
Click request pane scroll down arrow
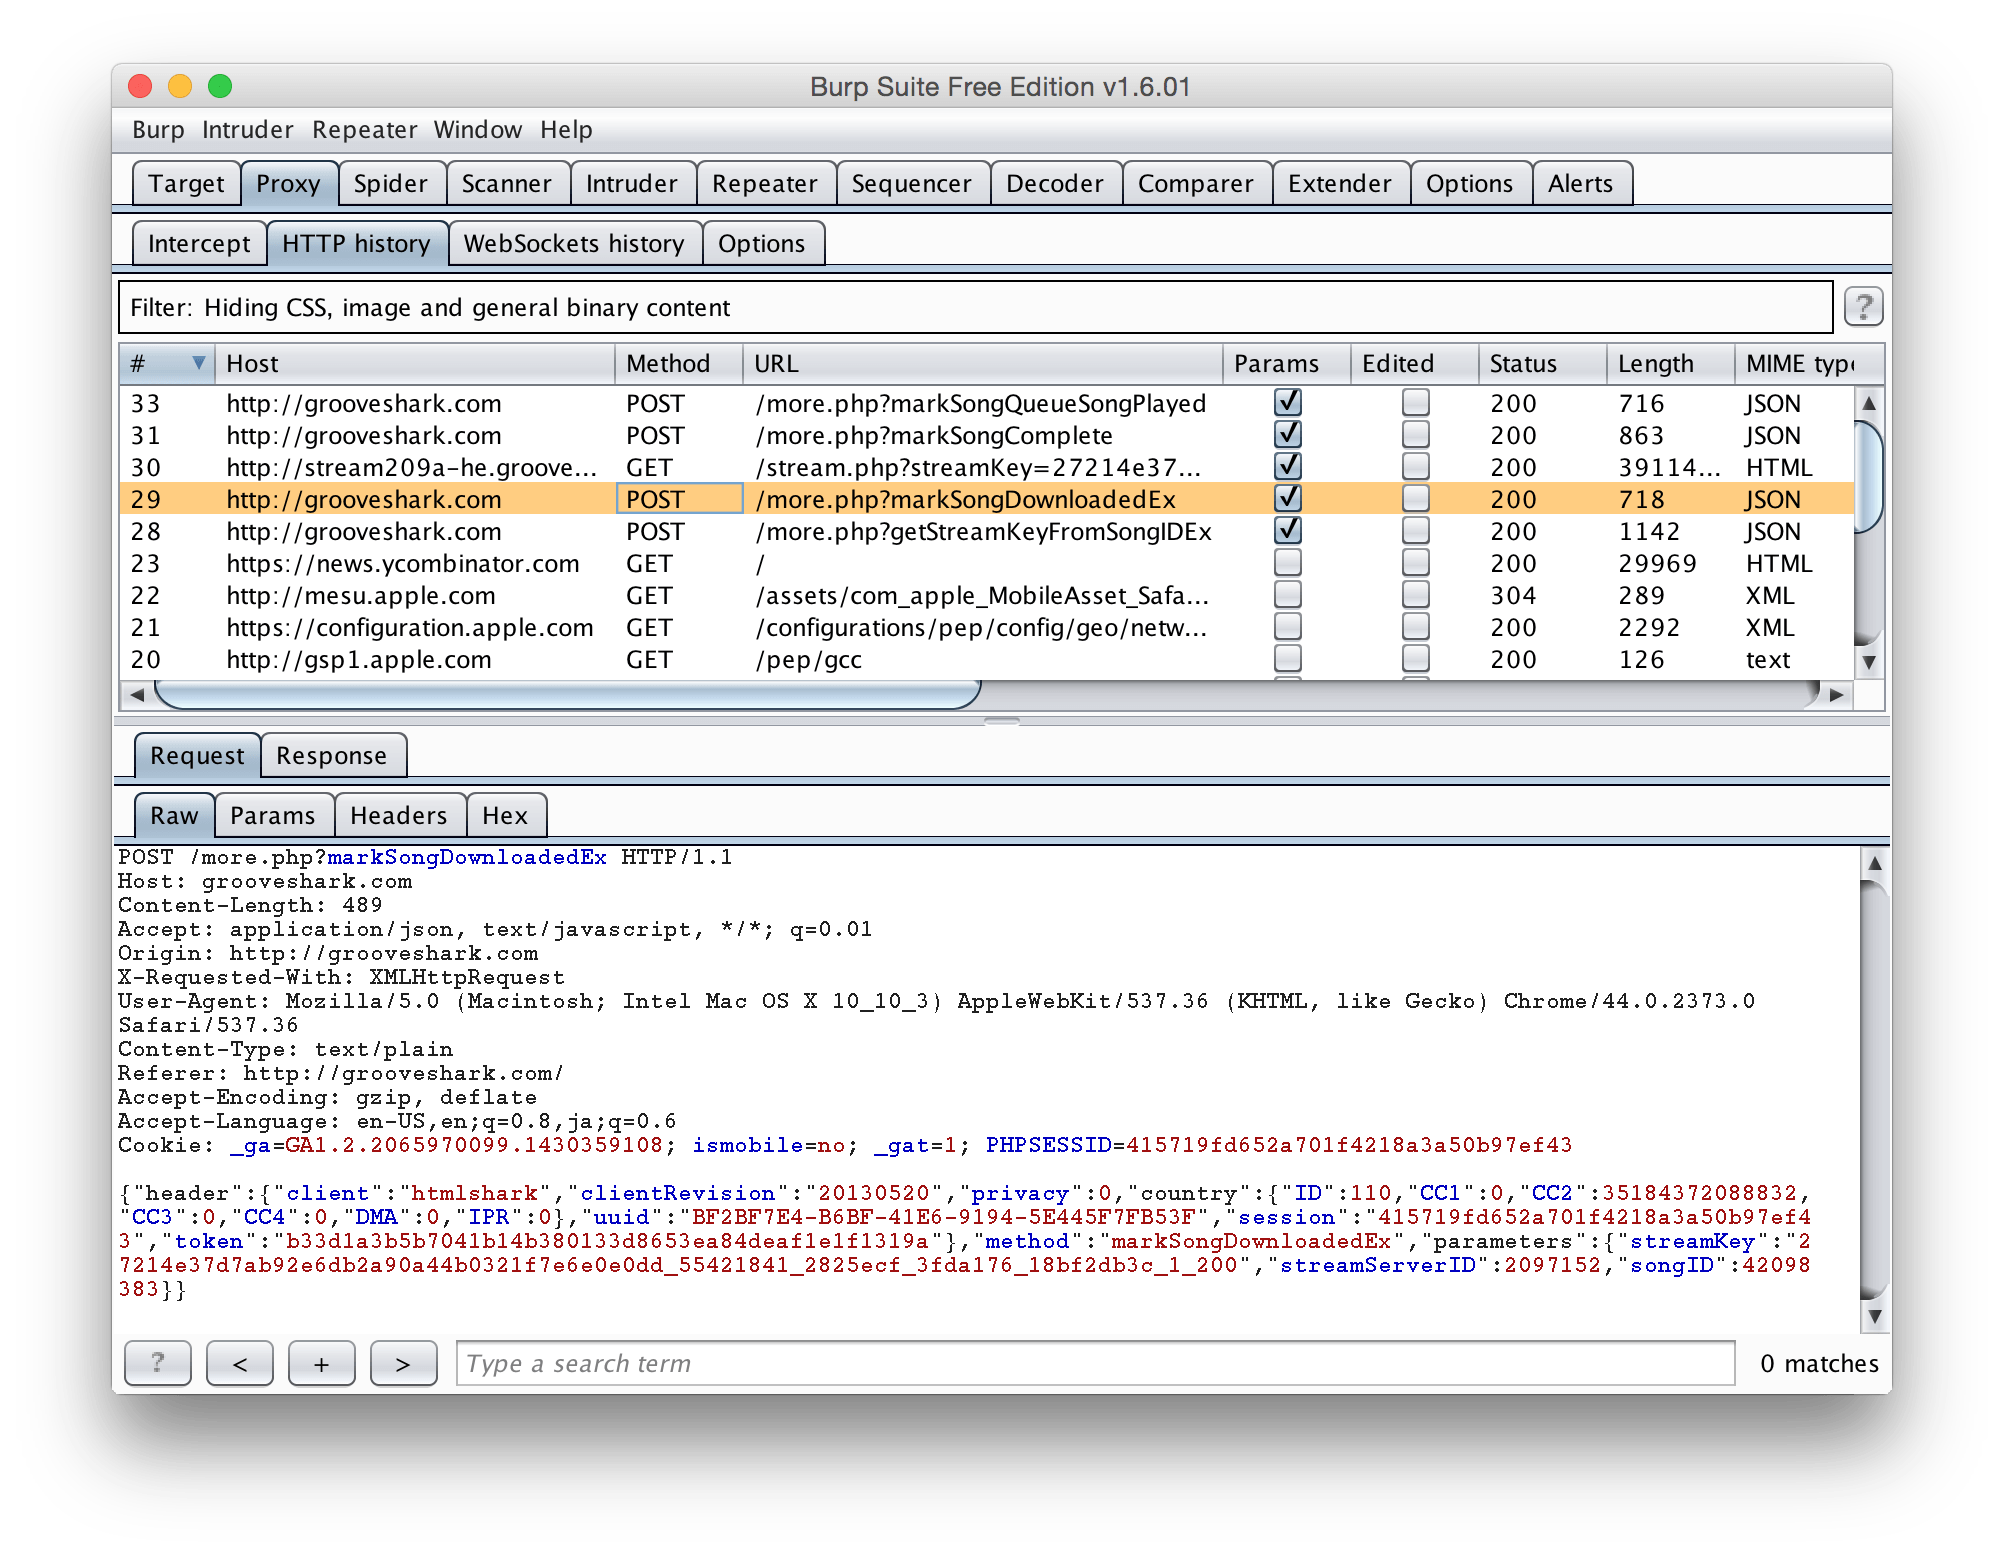(x=1875, y=1316)
